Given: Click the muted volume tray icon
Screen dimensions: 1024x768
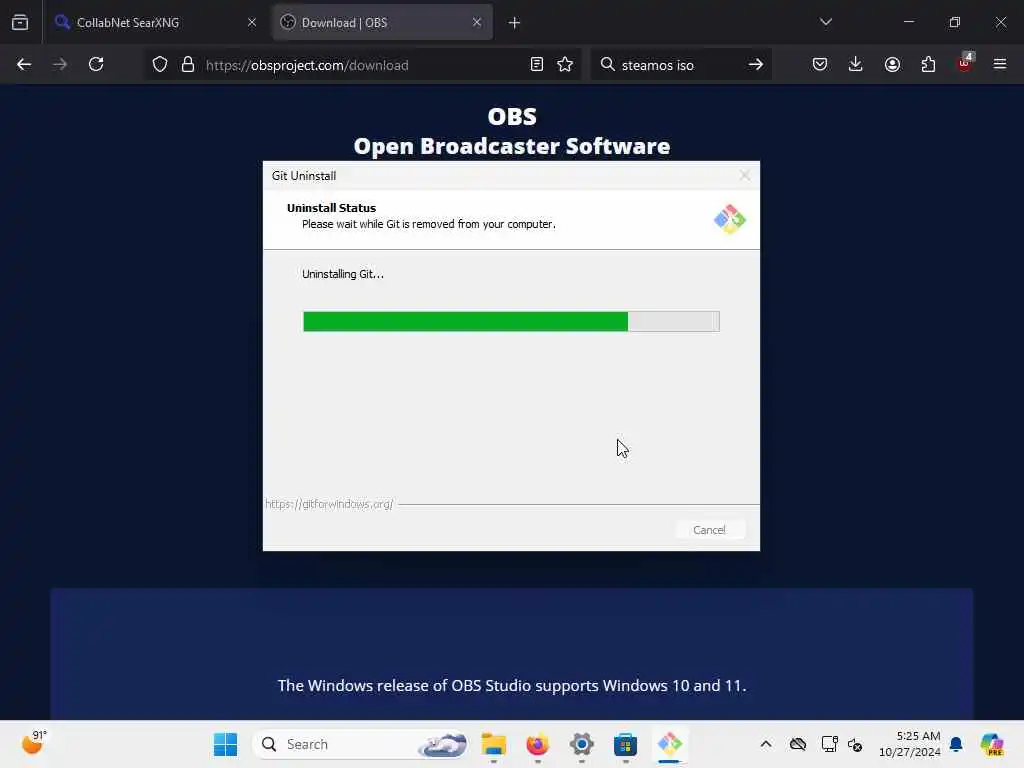Looking at the screenshot, I should (x=855, y=744).
